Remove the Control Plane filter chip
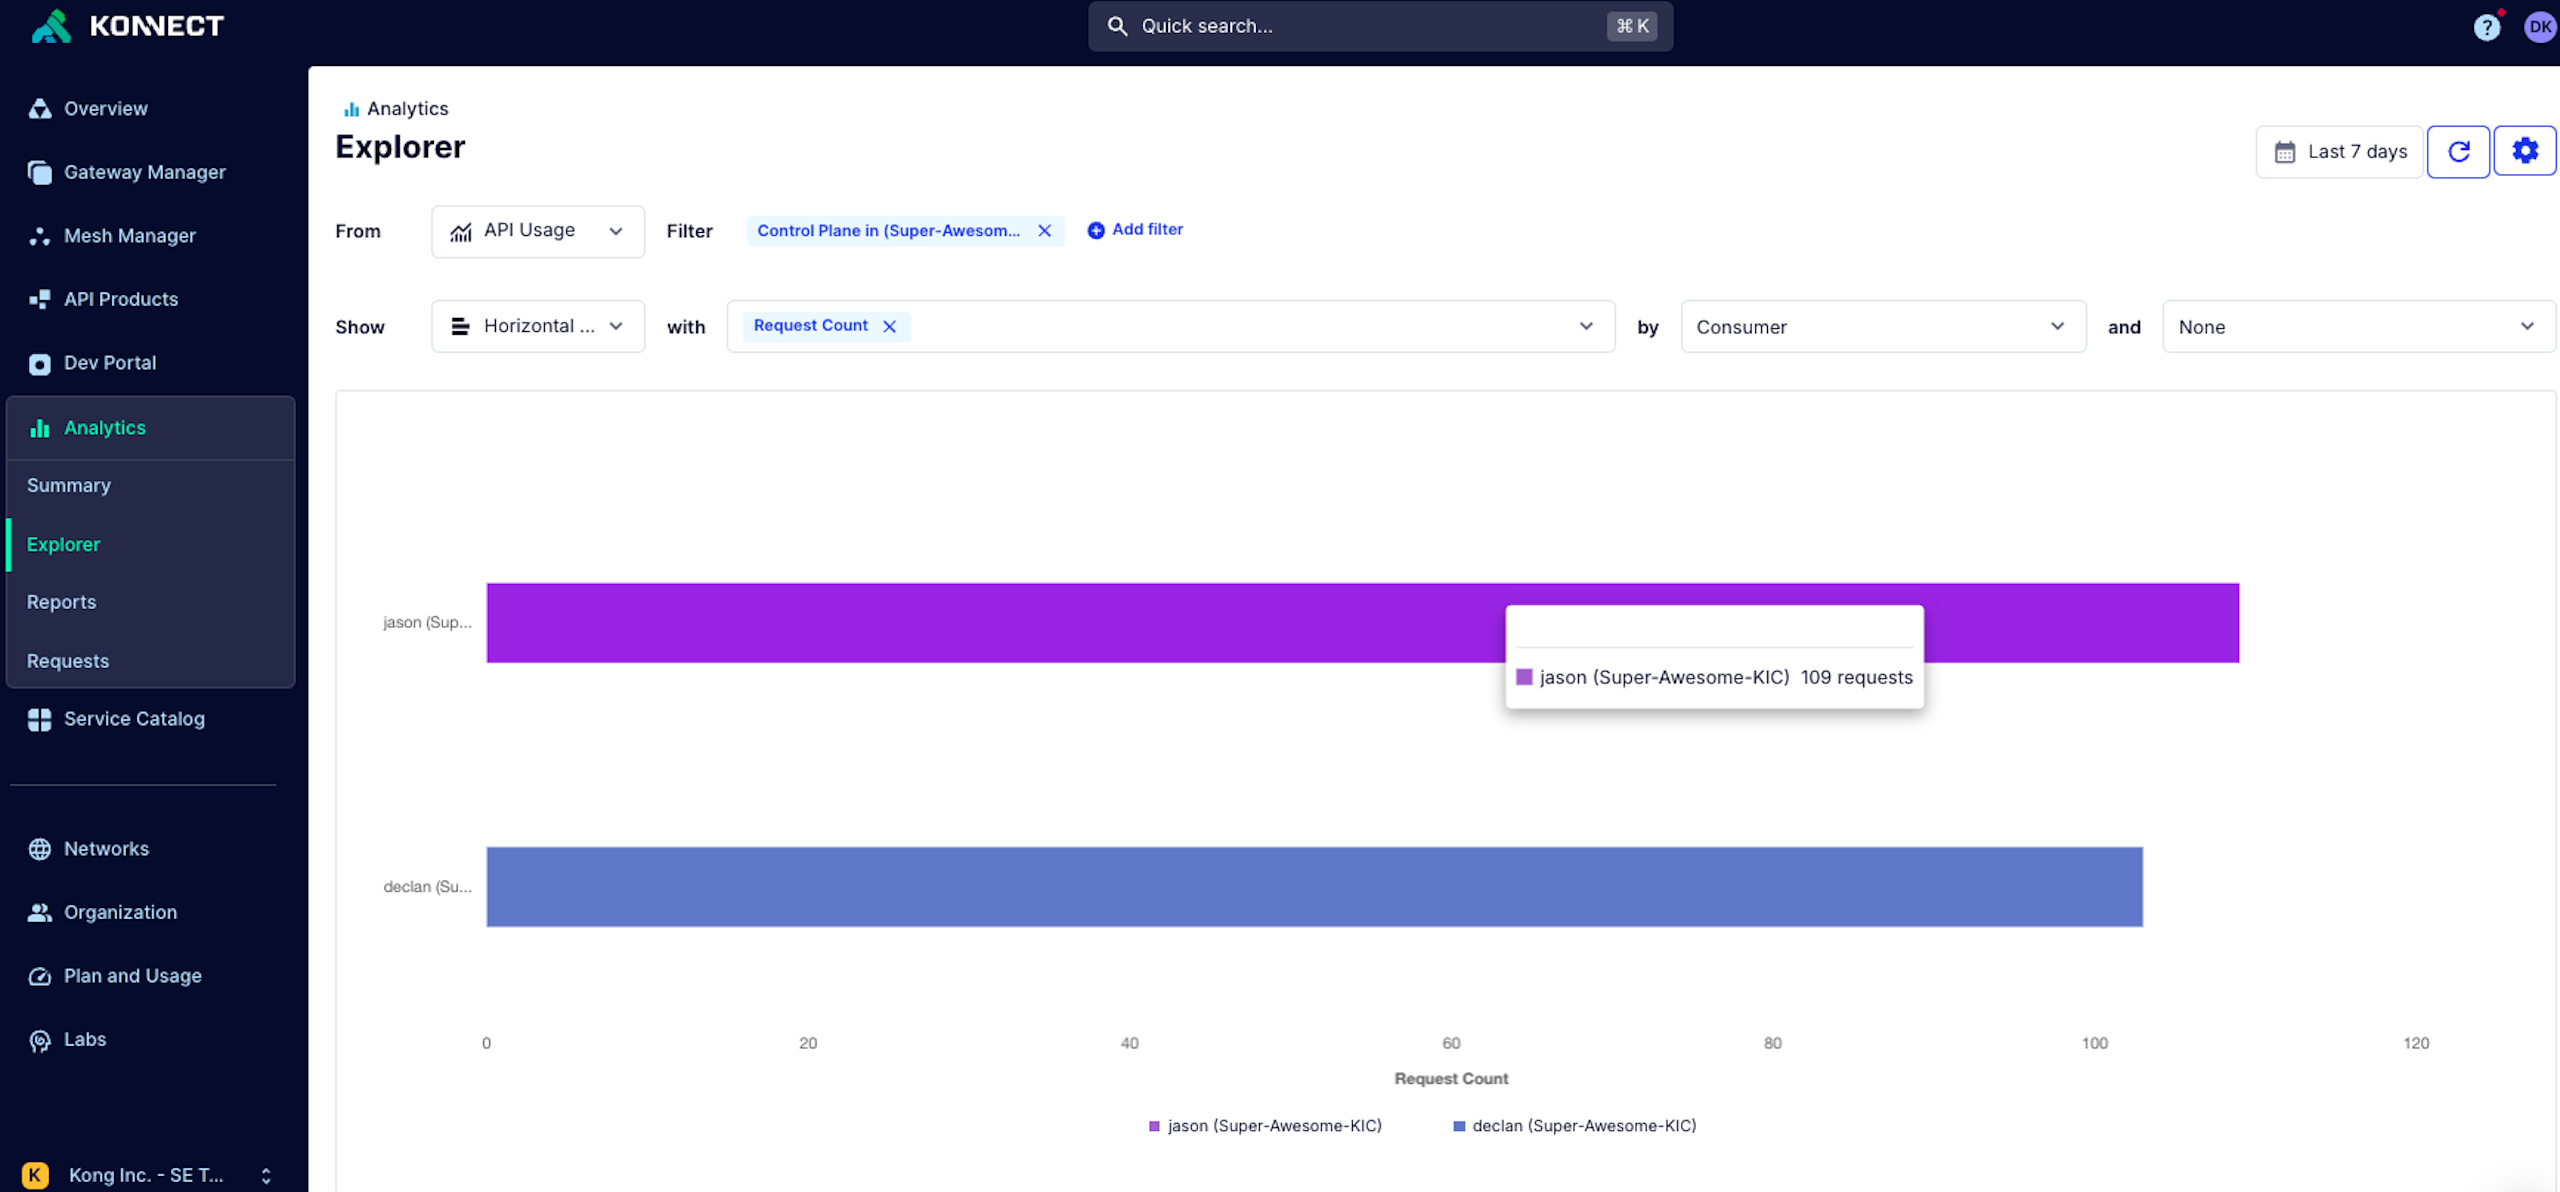 point(1044,231)
